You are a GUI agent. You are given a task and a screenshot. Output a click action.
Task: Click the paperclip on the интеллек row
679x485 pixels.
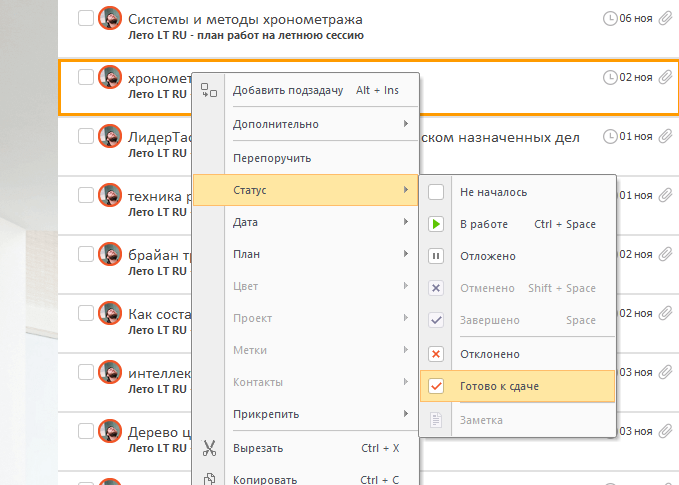click(665, 372)
